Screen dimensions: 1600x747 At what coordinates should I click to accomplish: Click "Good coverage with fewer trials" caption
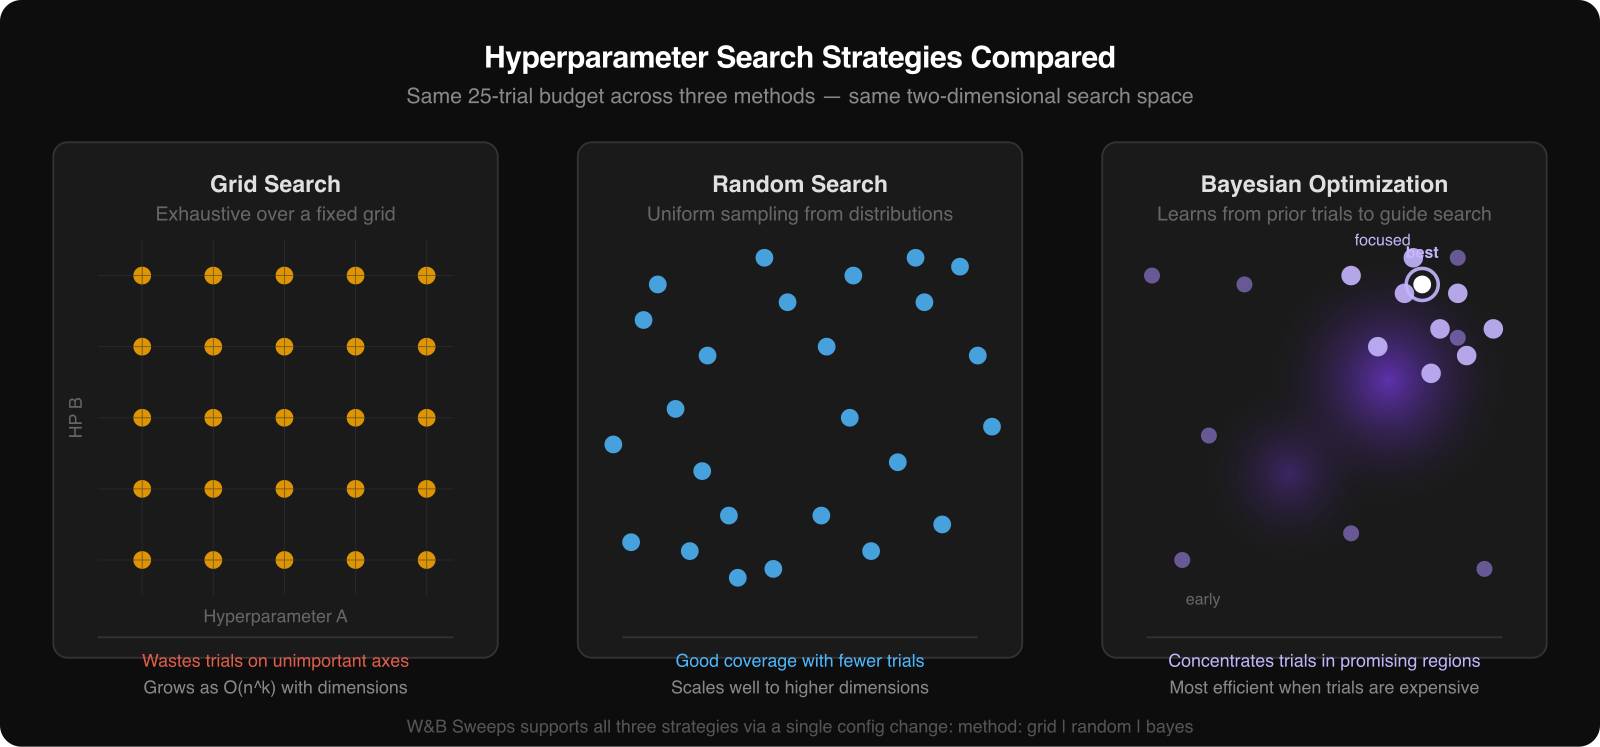[x=800, y=661]
